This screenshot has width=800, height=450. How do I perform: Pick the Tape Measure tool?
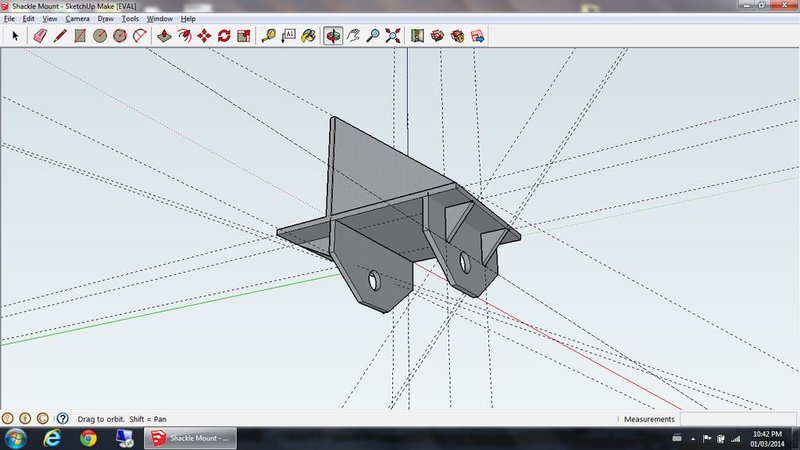pos(268,36)
